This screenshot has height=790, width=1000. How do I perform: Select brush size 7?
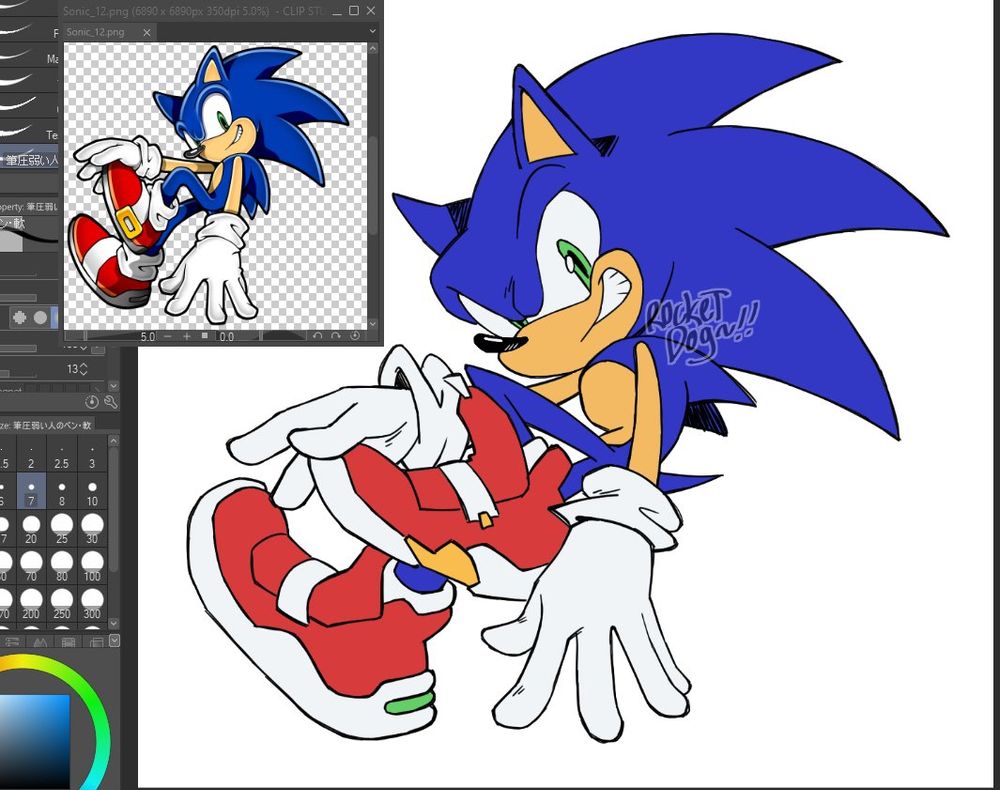[x=31, y=492]
